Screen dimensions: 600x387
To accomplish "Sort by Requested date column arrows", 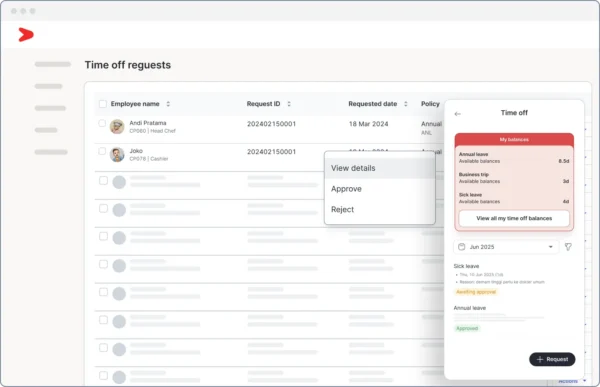I will [406, 104].
